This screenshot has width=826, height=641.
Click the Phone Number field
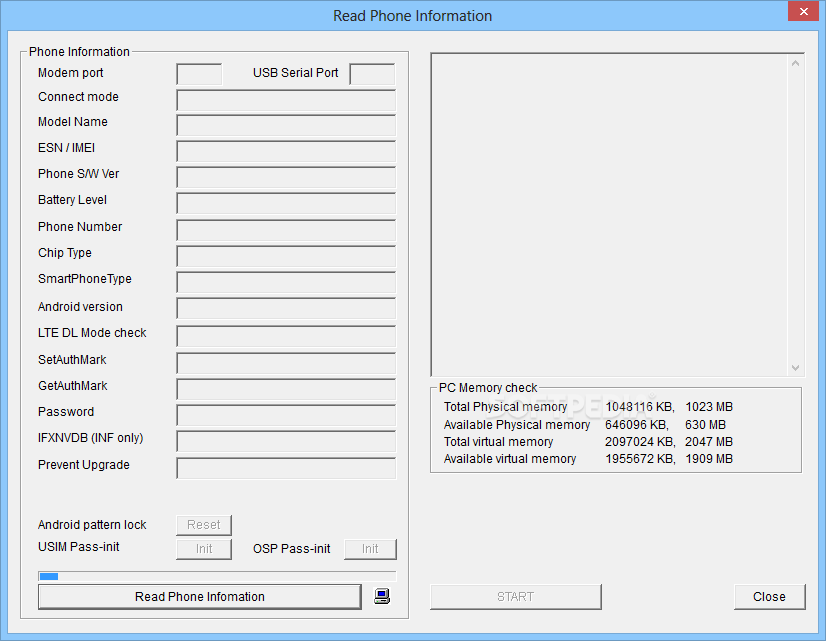click(286, 230)
